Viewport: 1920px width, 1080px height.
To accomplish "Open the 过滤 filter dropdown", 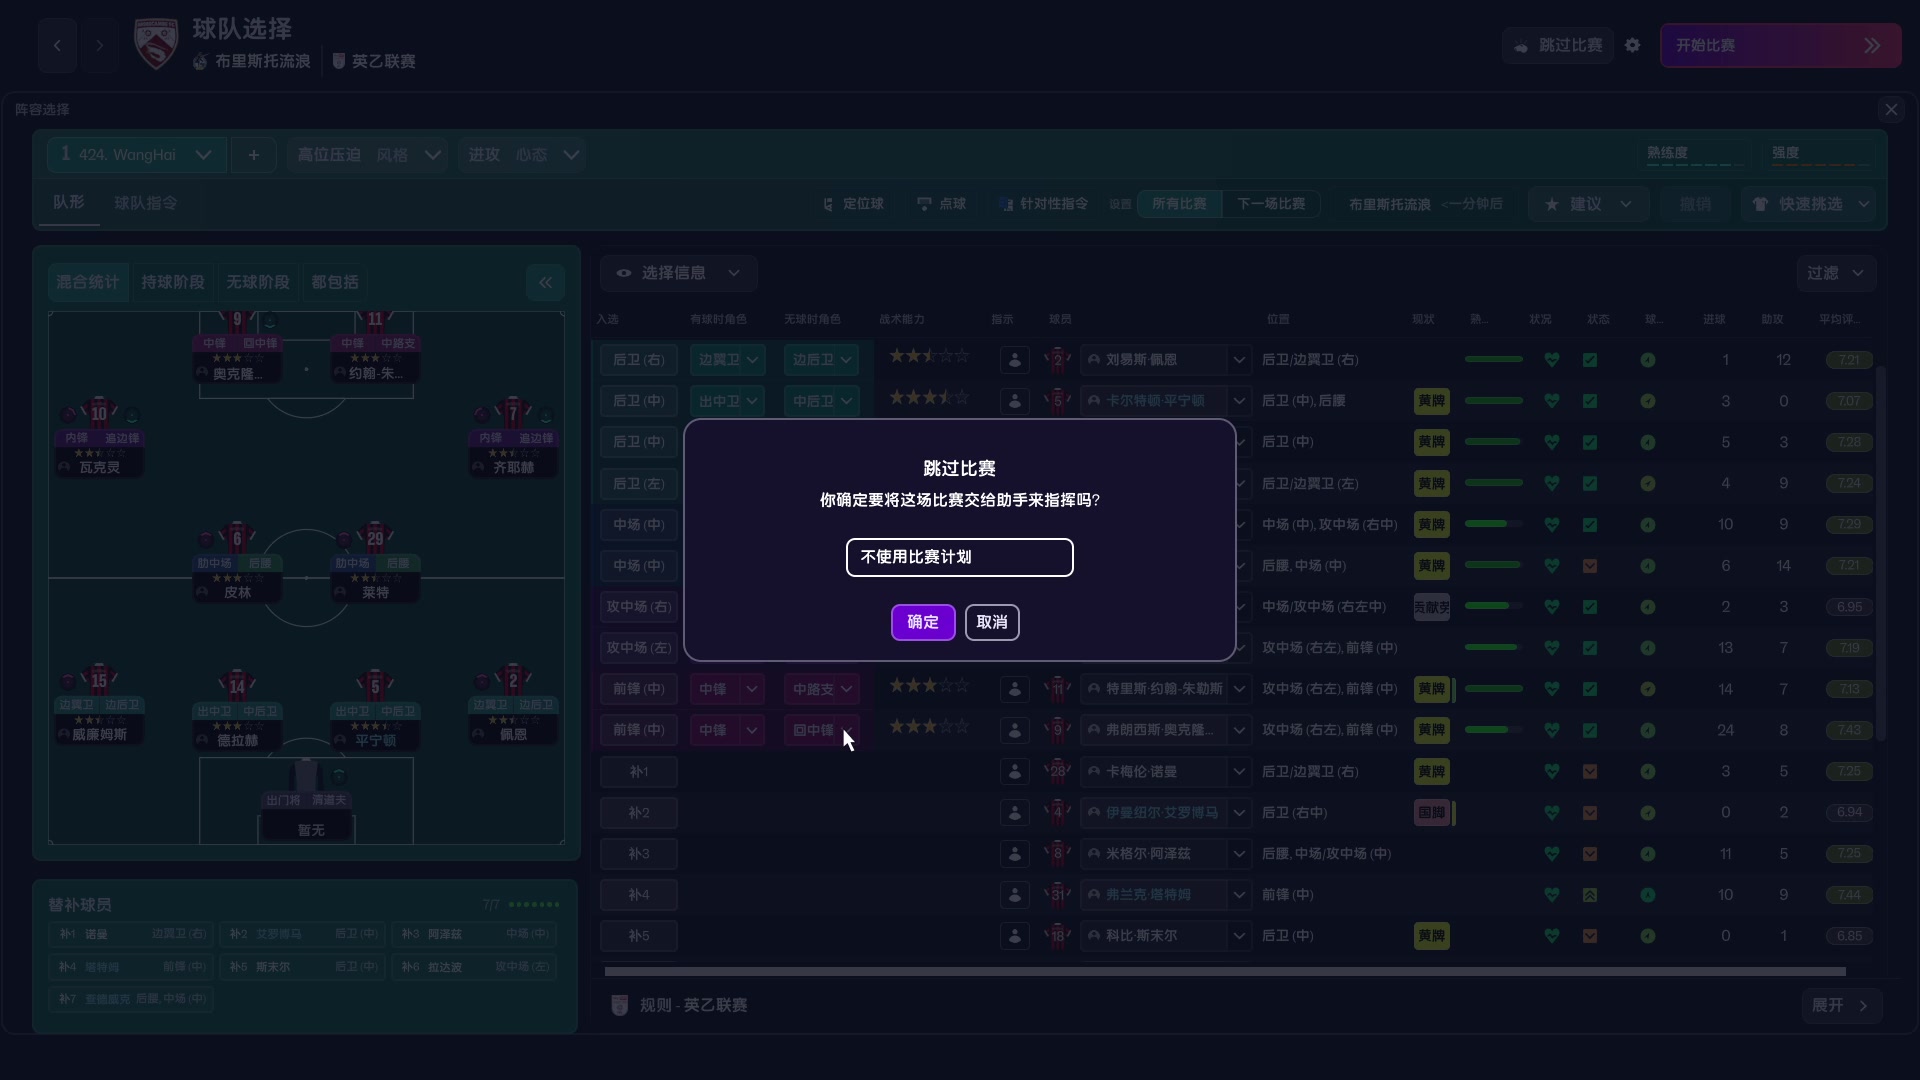I will coord(1834,273).
